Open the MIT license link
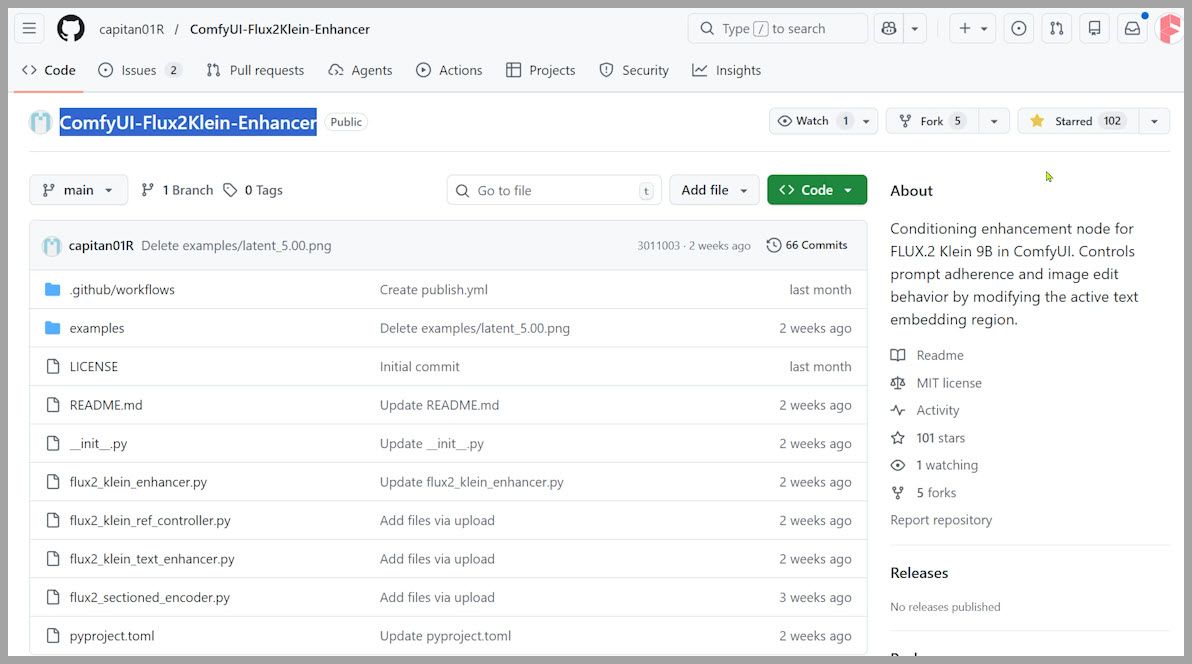Image resolution: width=1192 pixels, height=664 pixels. [948, 383]
